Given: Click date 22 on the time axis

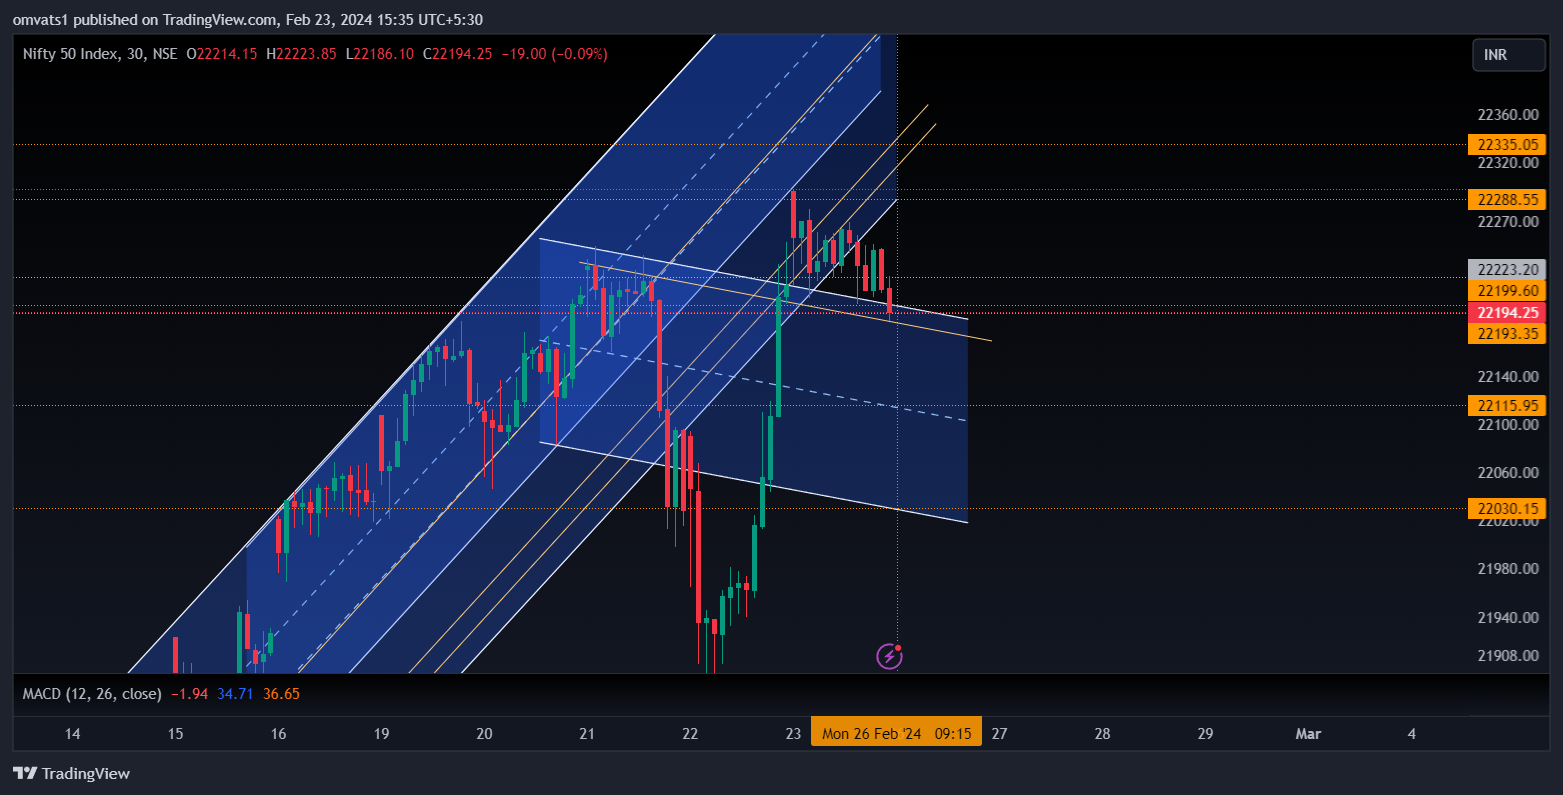Looking at the screenshot, I should pyautogui.click(x=690, y=734).
